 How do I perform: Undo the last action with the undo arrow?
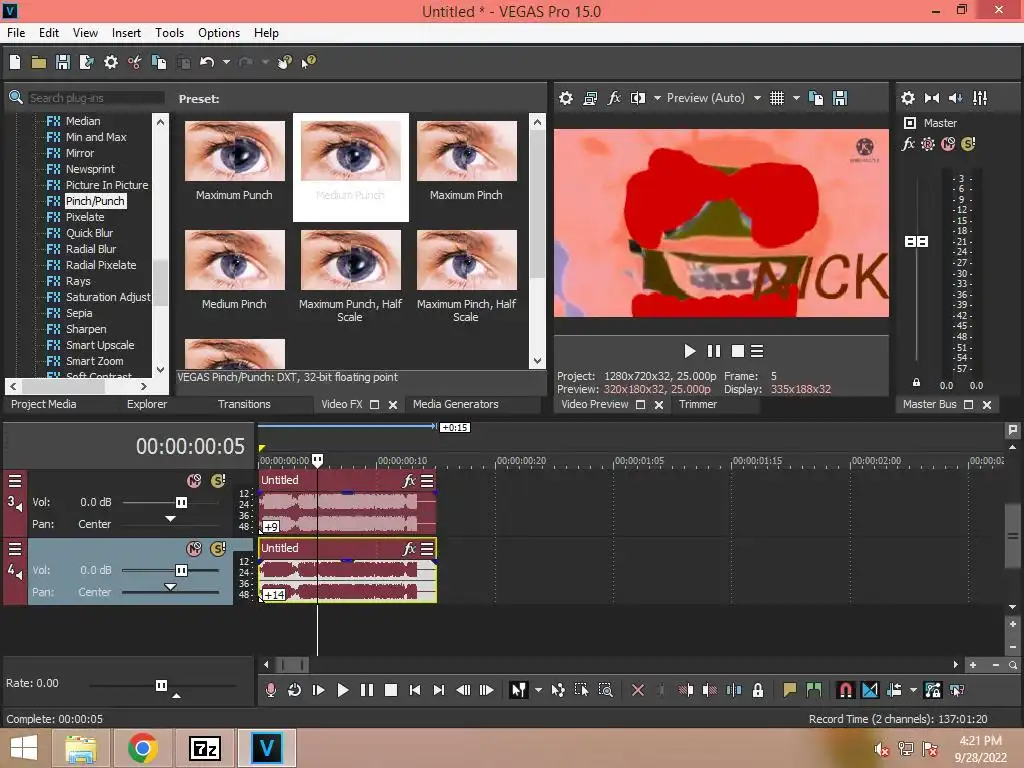(x=207, y=62)
